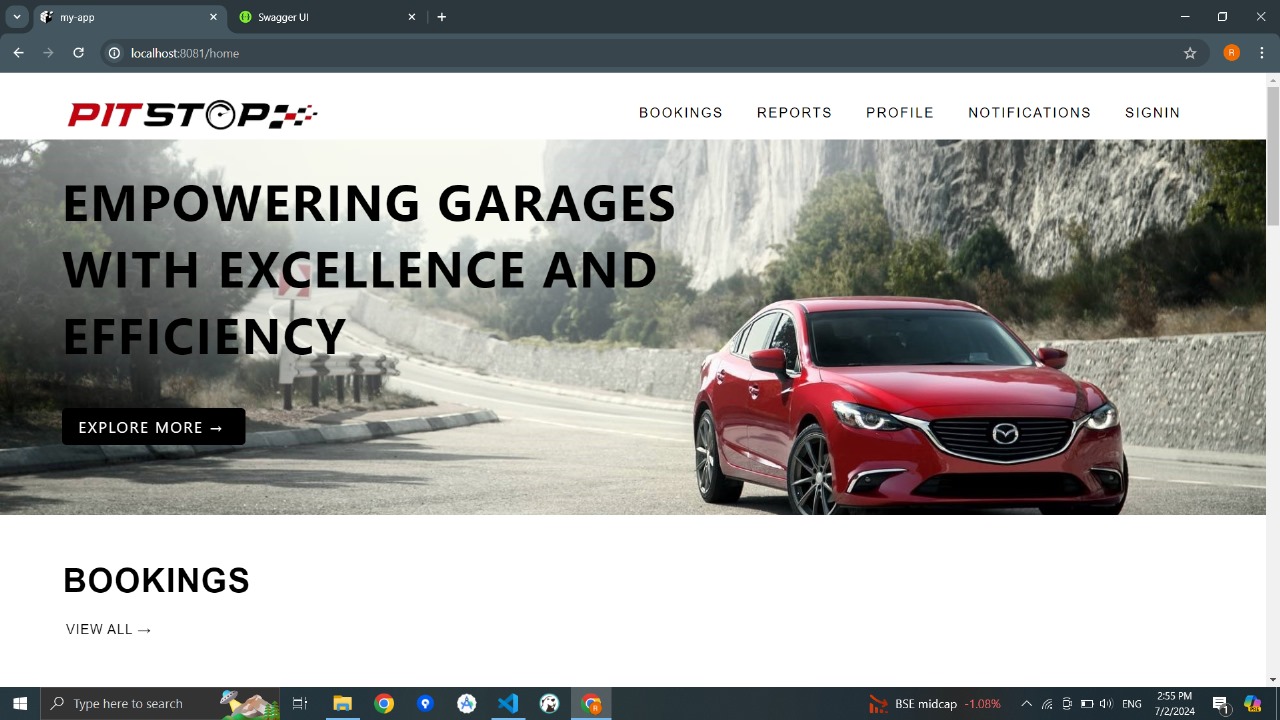Show hidden system tray icons

click(x=1026, y=704)
